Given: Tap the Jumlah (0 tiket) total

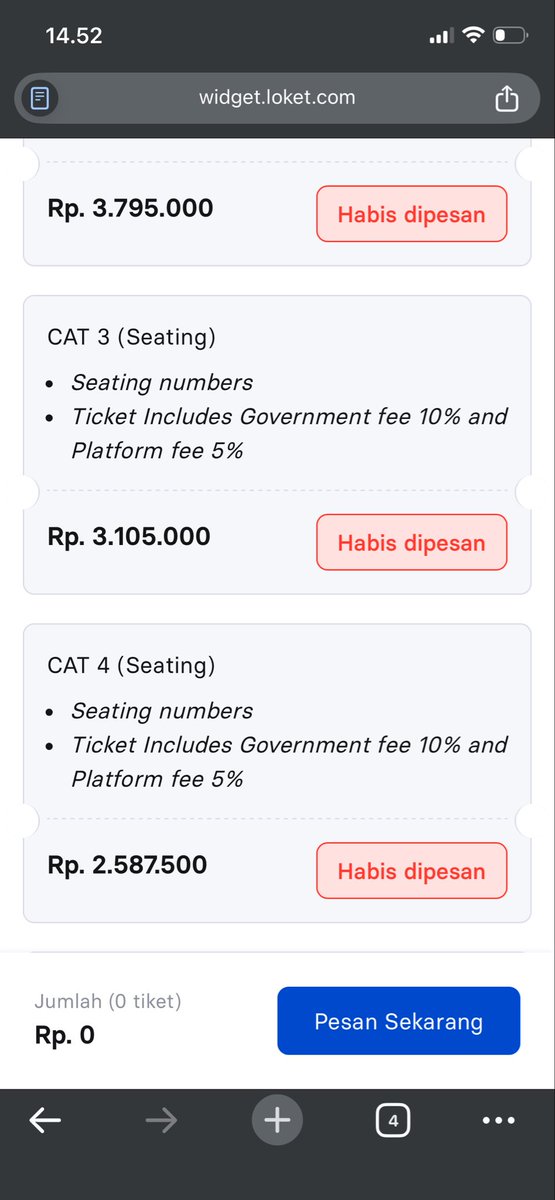Looking at the screenshot, I should point(108,1001).
